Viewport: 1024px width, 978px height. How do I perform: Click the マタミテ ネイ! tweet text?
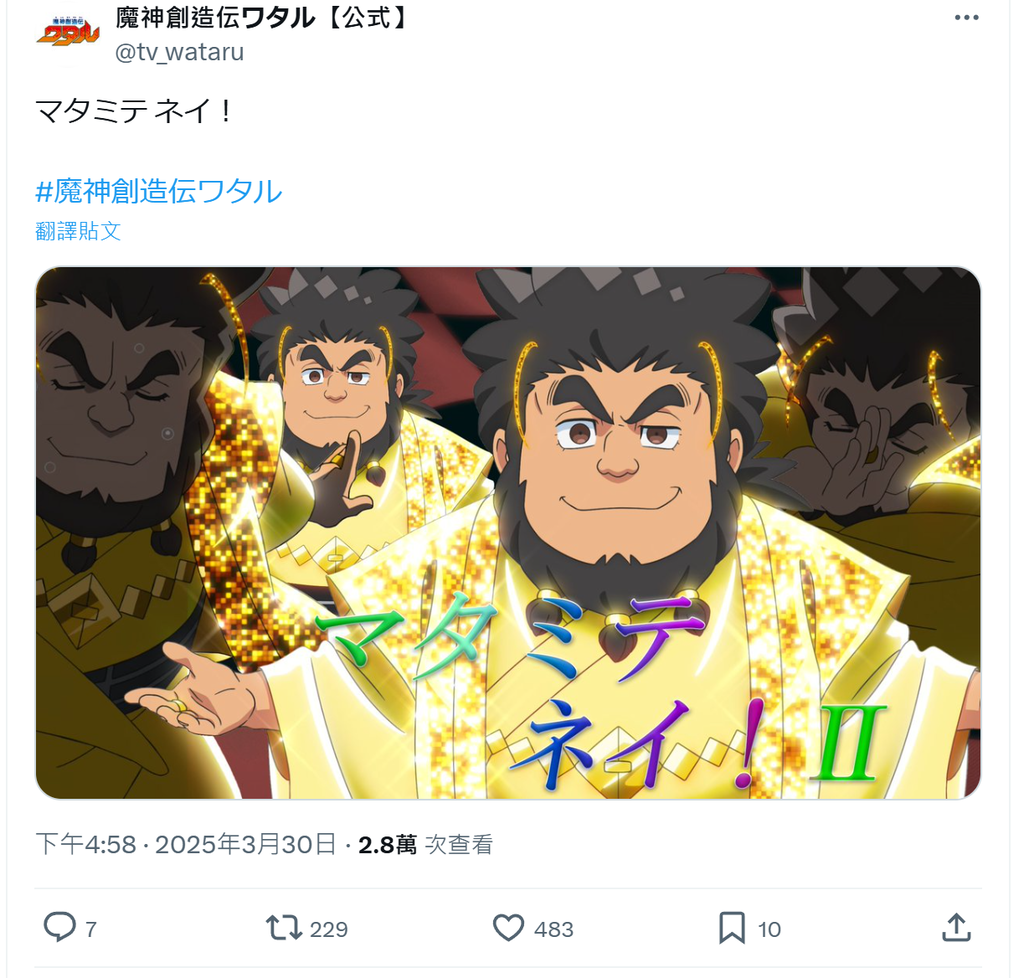tap(134, 110)
